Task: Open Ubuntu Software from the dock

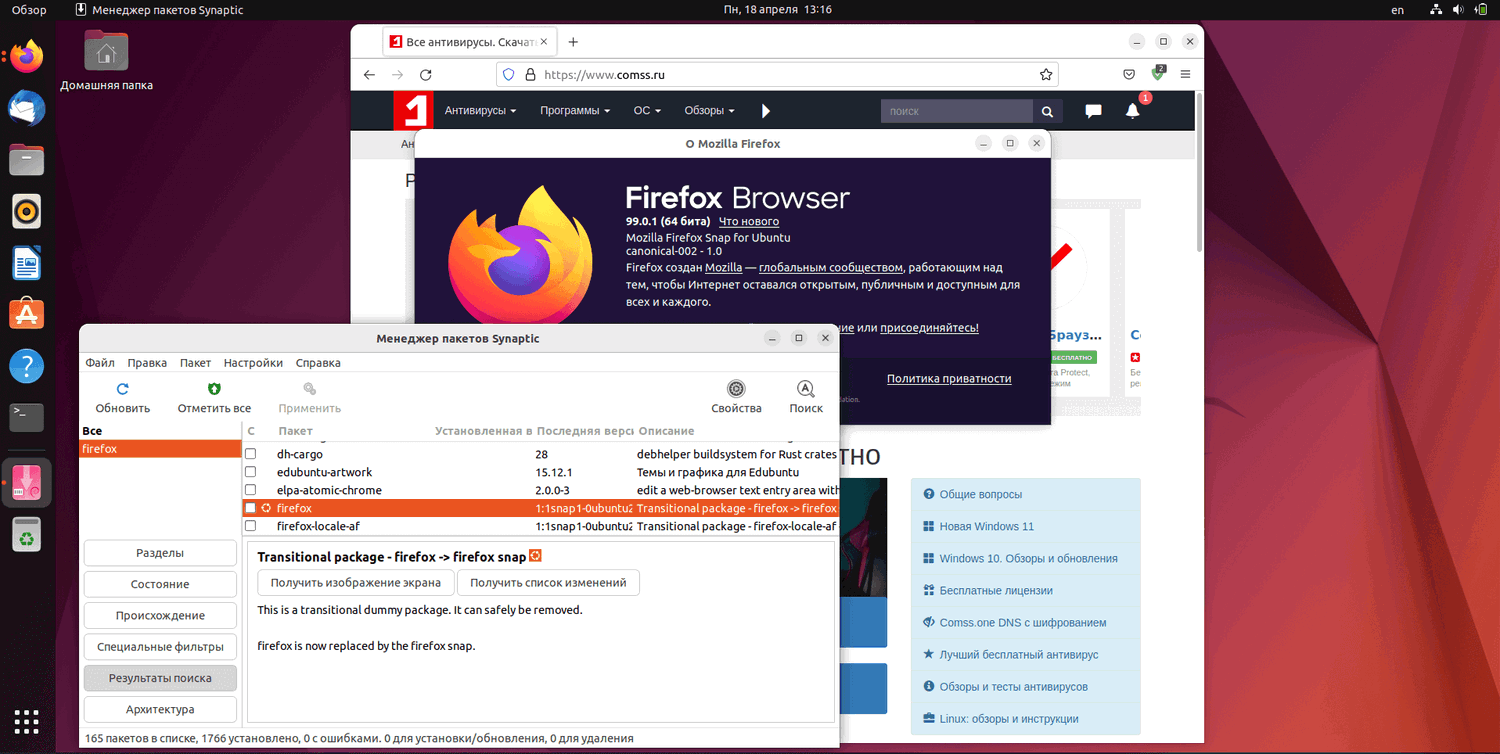Action: point(27,314)
